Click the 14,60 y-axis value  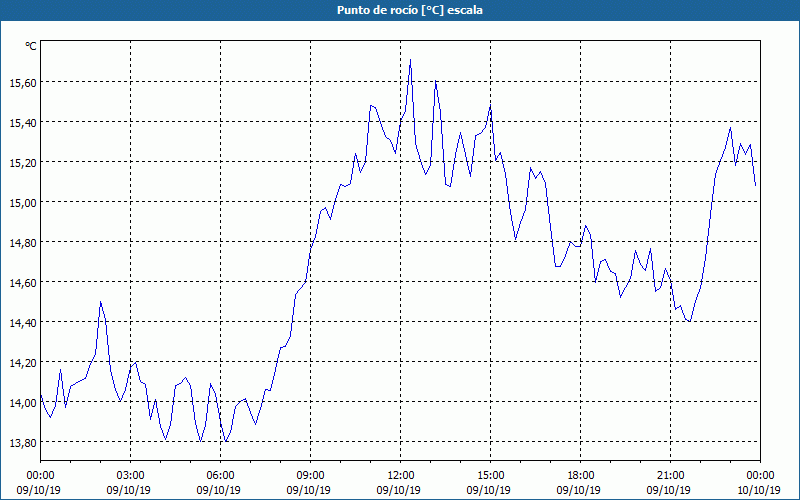pyautogui.click(x=23, y=283)
